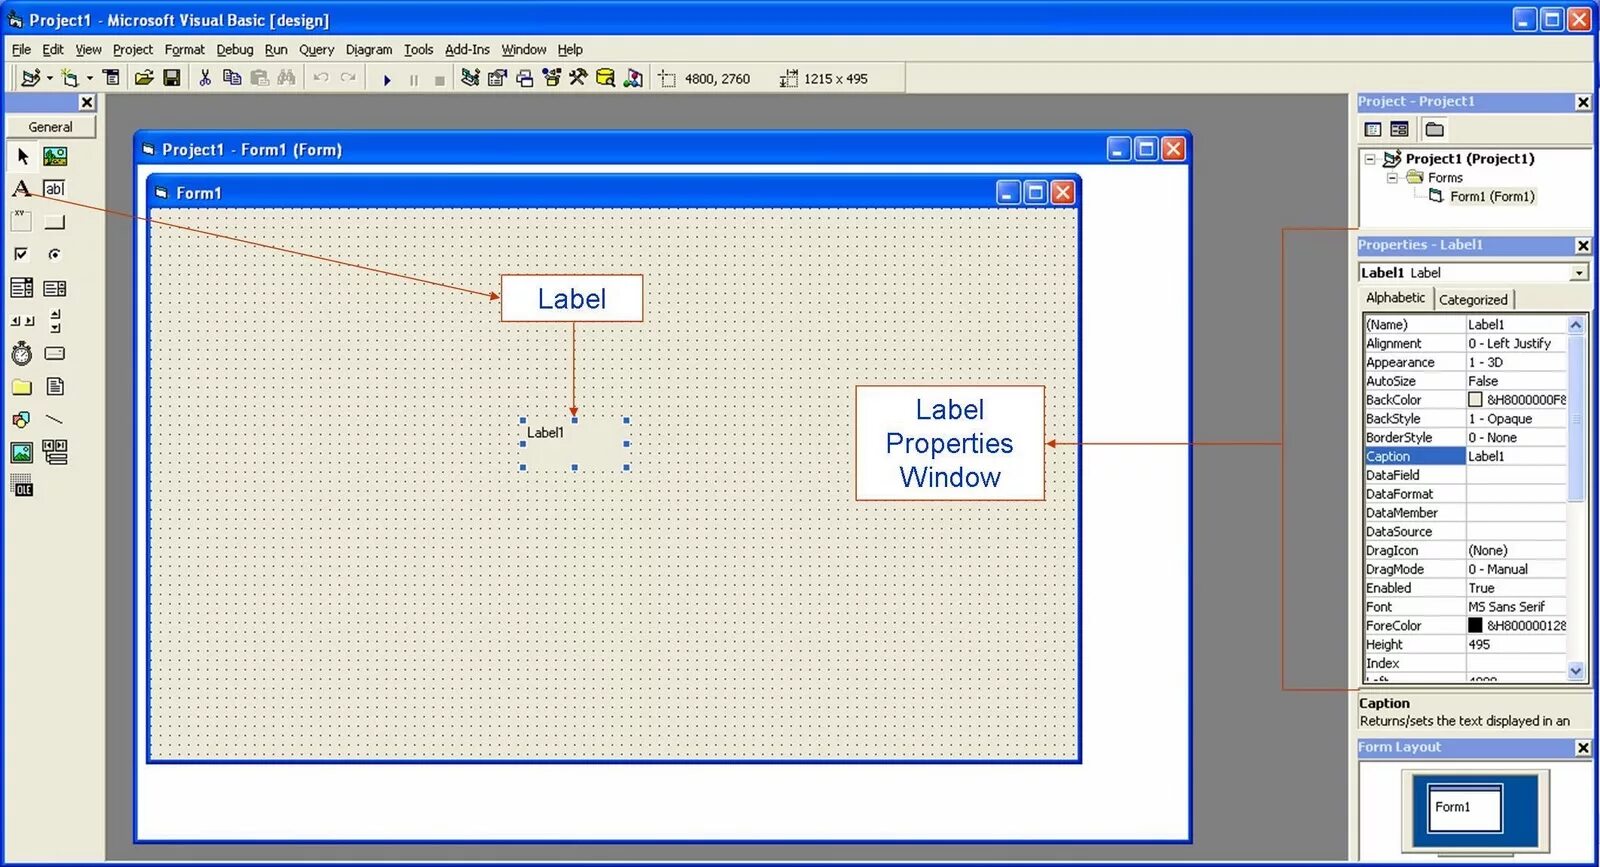Select the ListBox control tool

pos(55,288)
